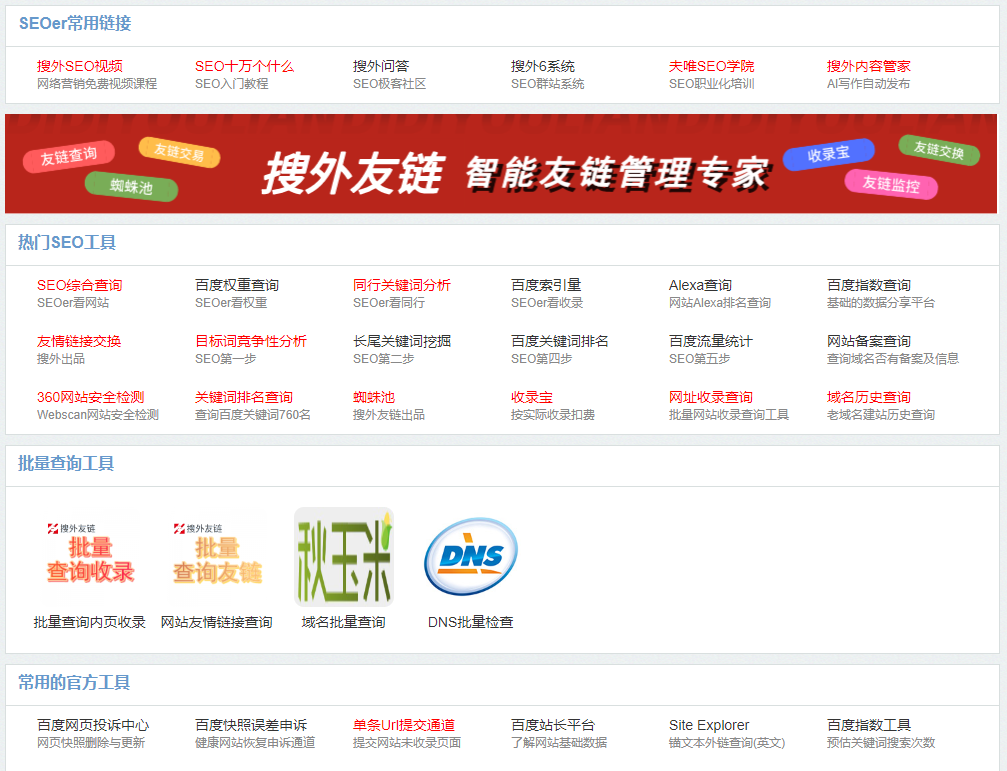Open red 蜘蛛池 link in tools list
Image resolution: width=1007 pixels, height=771 pixels.
(x=374, y=397)
